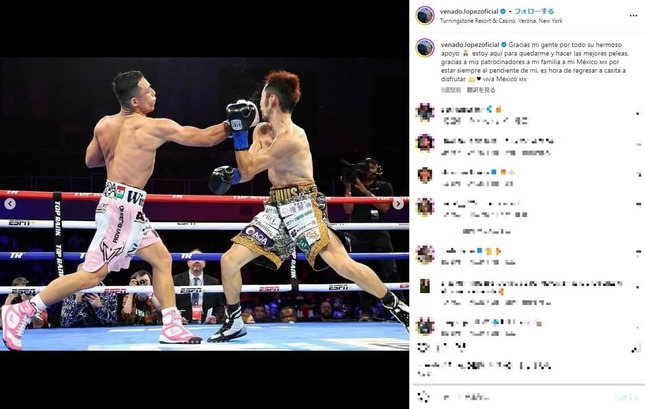Advance to next photo with right arrow
The height and width of the screenshot is (409, 645).
(398, 204)
